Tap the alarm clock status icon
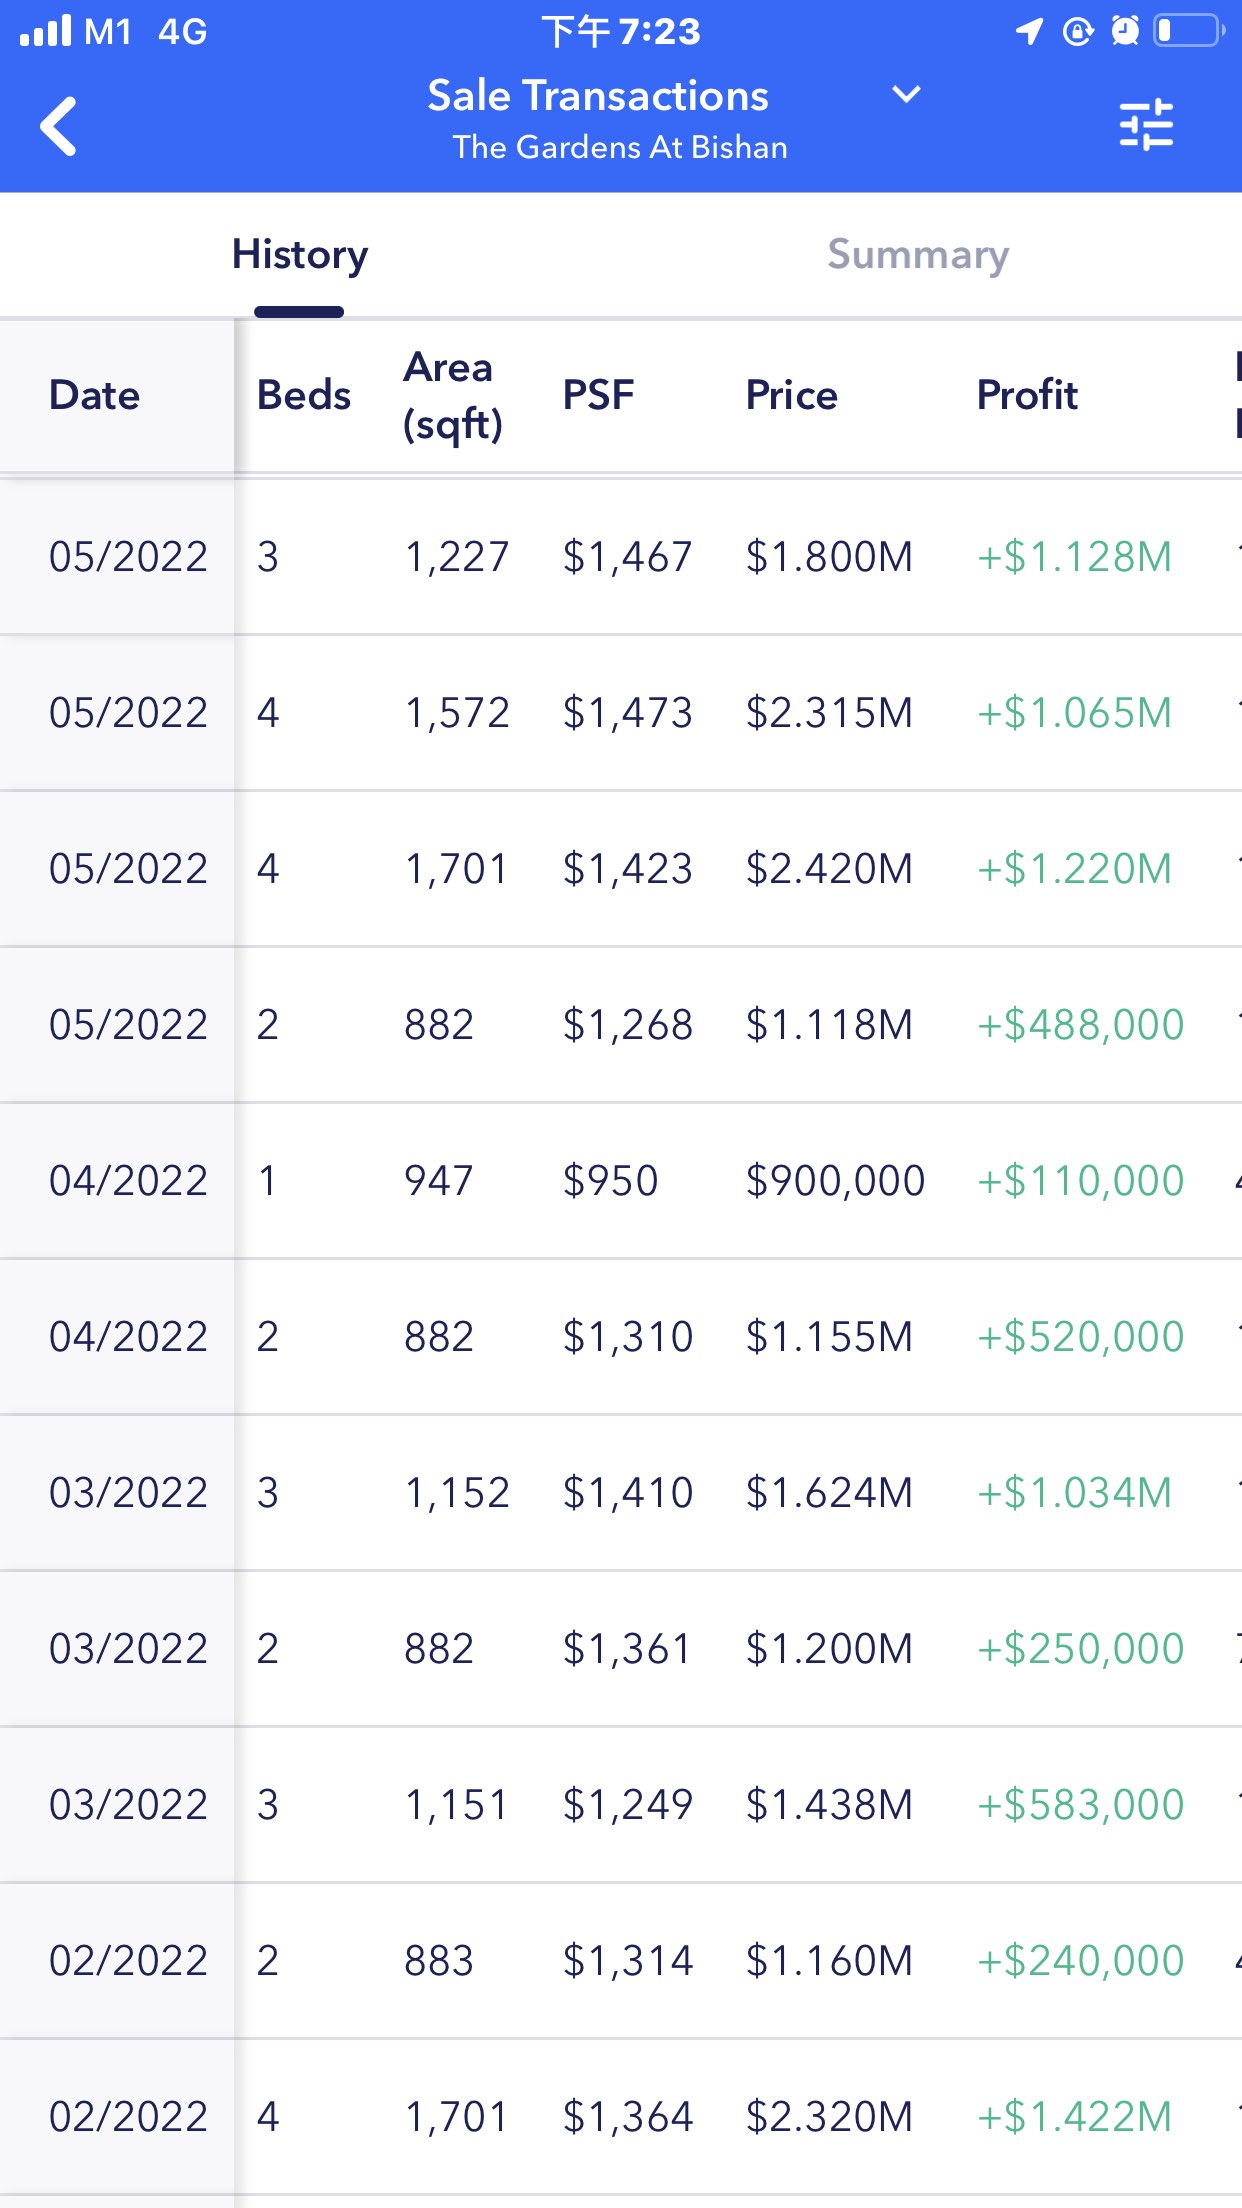This screenshot has width=1242, height=2208. tap(1125, 31)
